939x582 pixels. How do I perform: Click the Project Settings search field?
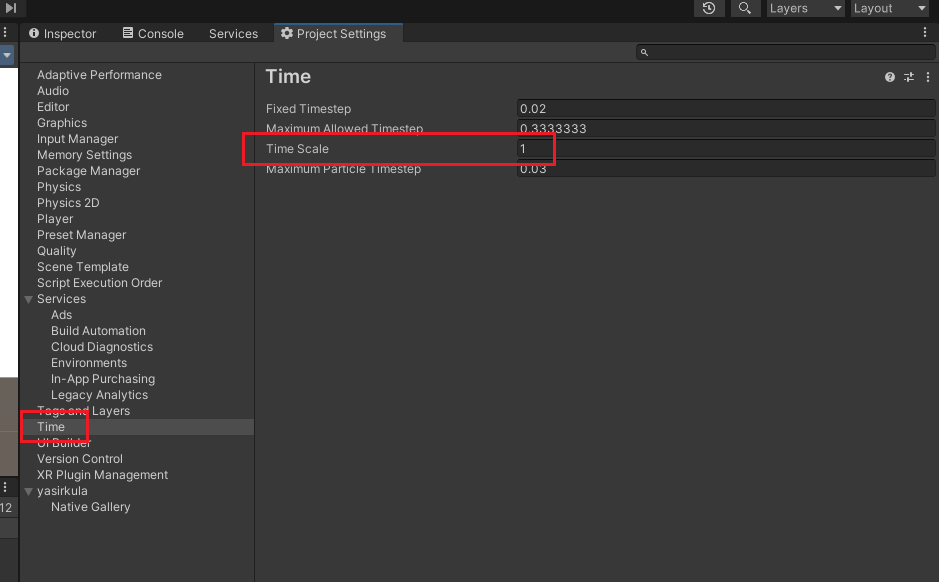coord(785,52)
